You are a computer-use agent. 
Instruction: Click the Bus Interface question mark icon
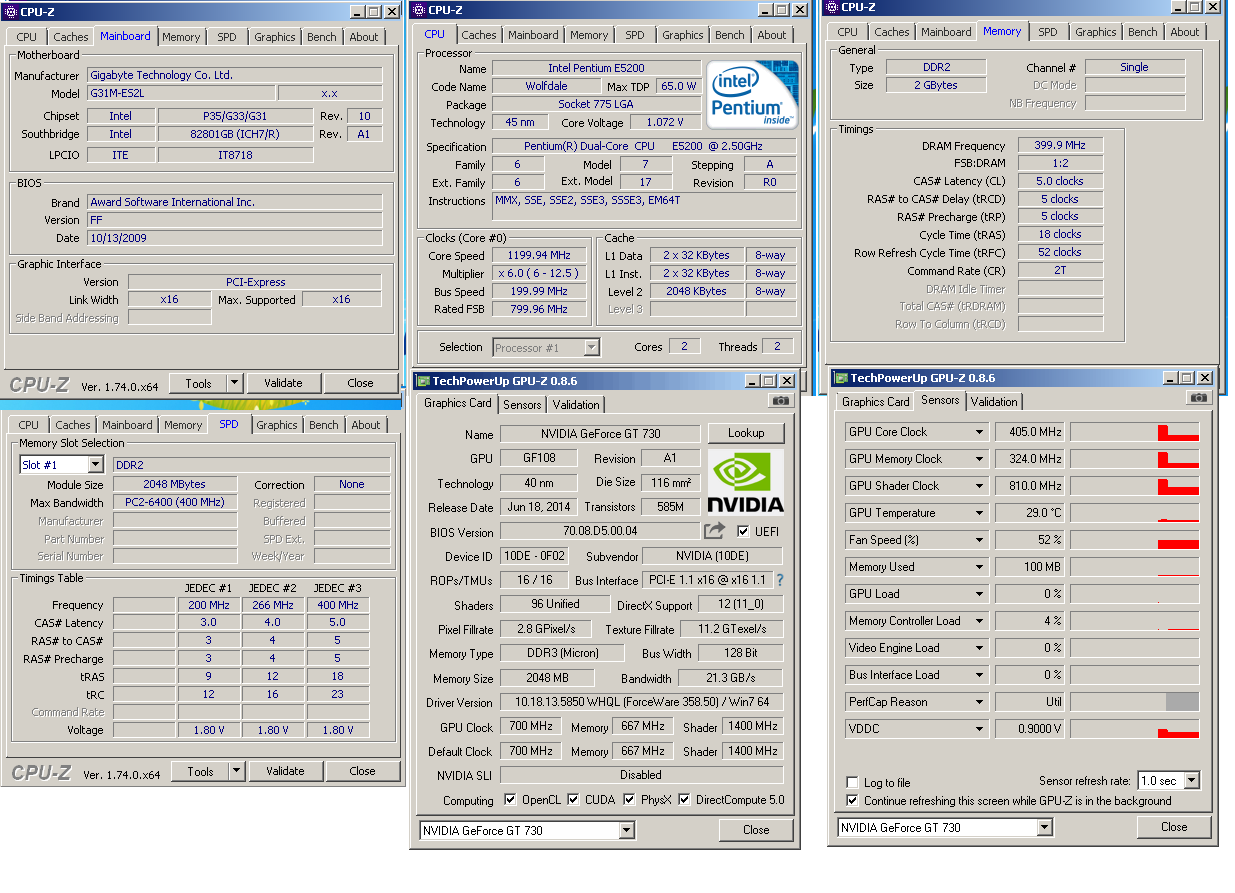click(x=780, y=580)
